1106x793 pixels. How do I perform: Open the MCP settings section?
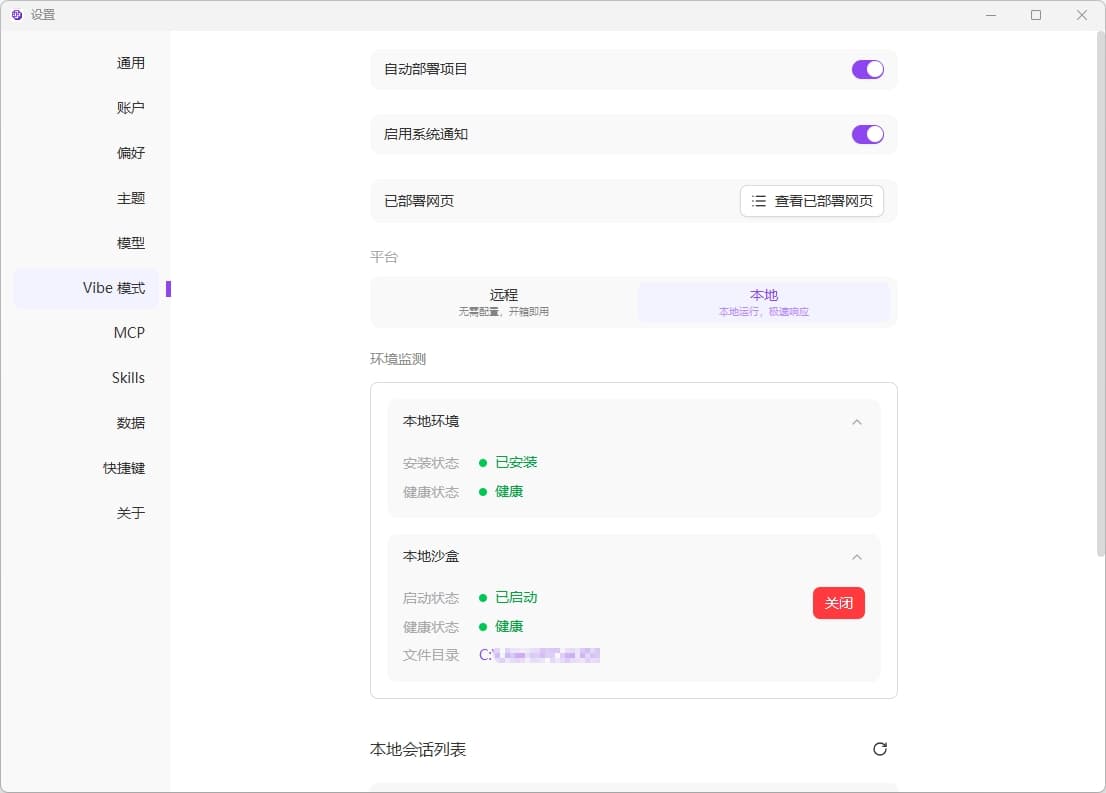click(x=129, y=333)
